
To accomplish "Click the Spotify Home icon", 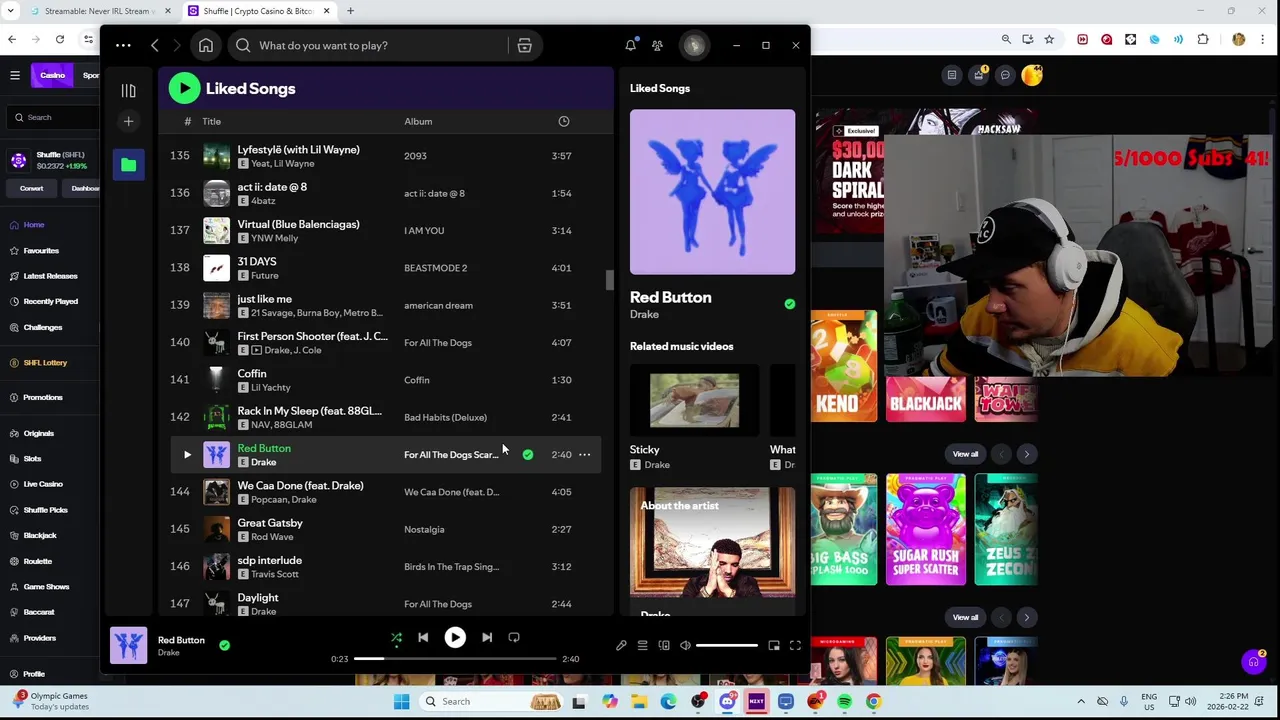I will click(206, 45).
